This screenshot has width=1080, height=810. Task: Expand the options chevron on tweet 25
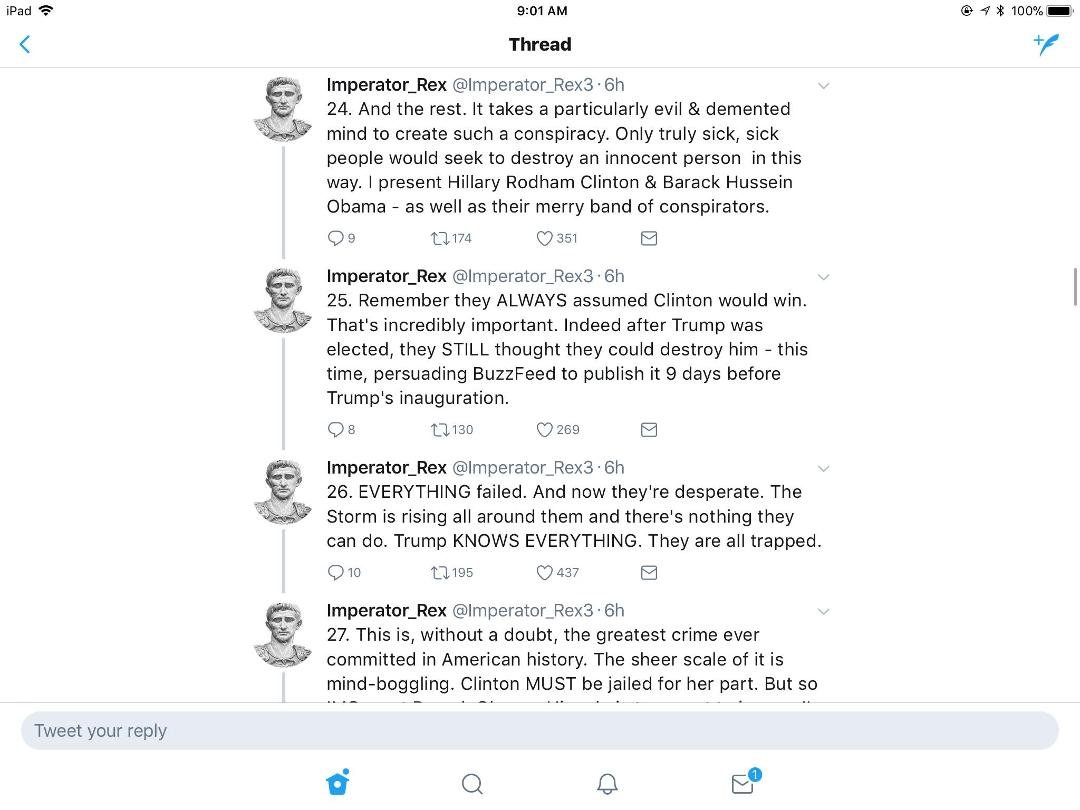point(823,278)
